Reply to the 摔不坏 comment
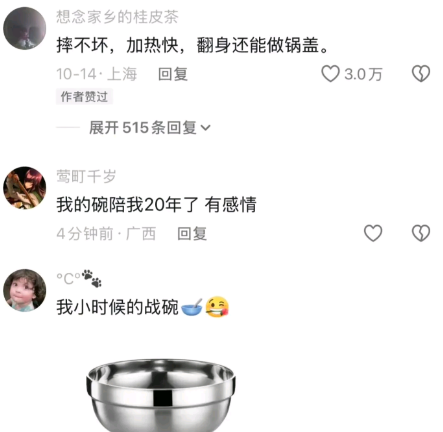This screenshot has width=443, height=432. point(173,74)
